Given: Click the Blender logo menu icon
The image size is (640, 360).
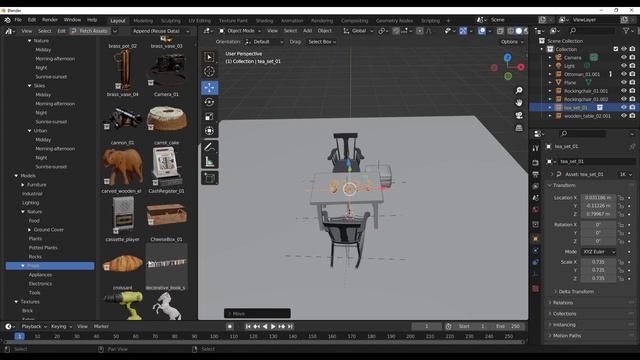Looking at the screenshot, I should tap(7, 20).
